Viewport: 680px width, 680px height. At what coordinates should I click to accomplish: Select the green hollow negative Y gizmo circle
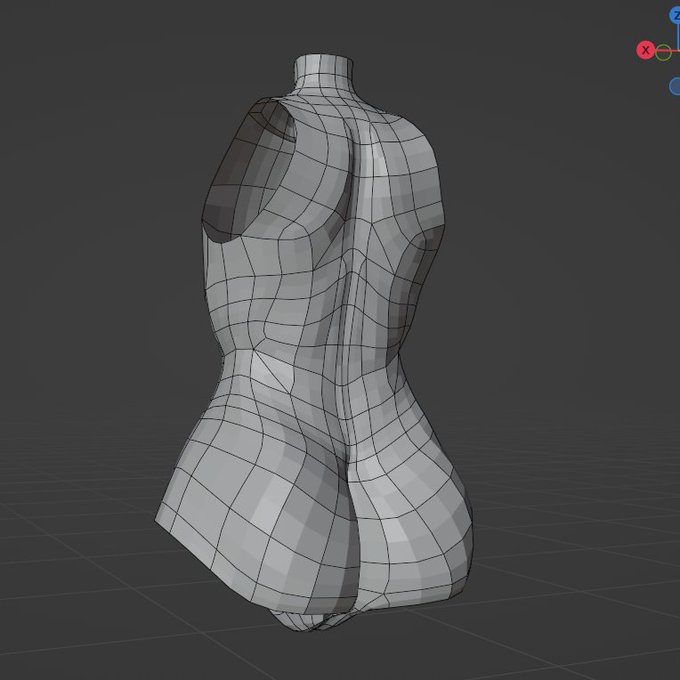pos(663,52)
